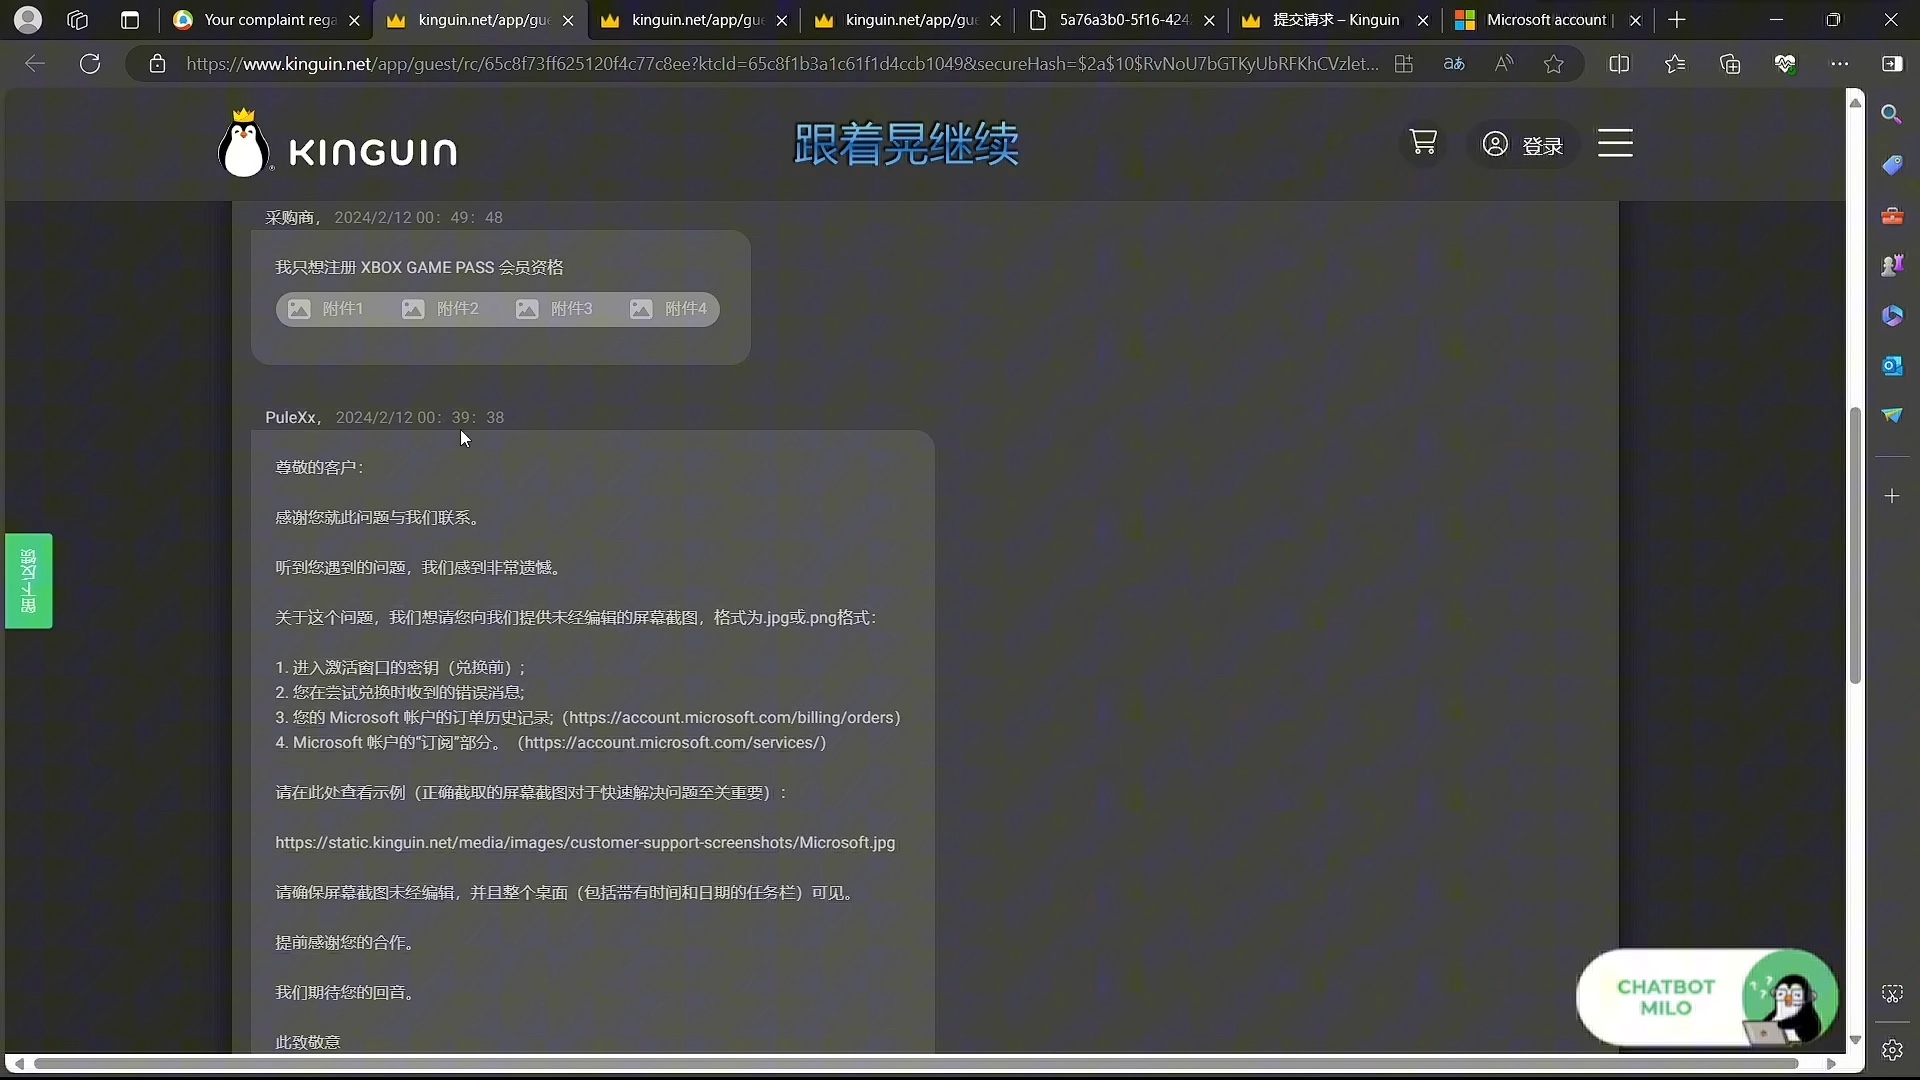Click the timestamp 2024/2/12 00:49:48

coord(418,218)
